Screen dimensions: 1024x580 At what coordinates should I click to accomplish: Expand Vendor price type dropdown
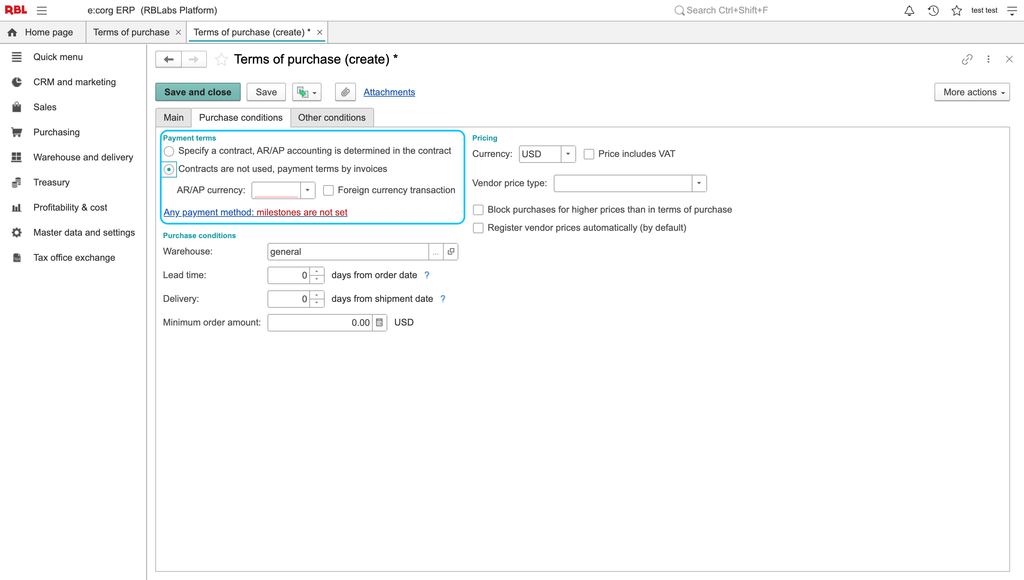tap(699, 184)
